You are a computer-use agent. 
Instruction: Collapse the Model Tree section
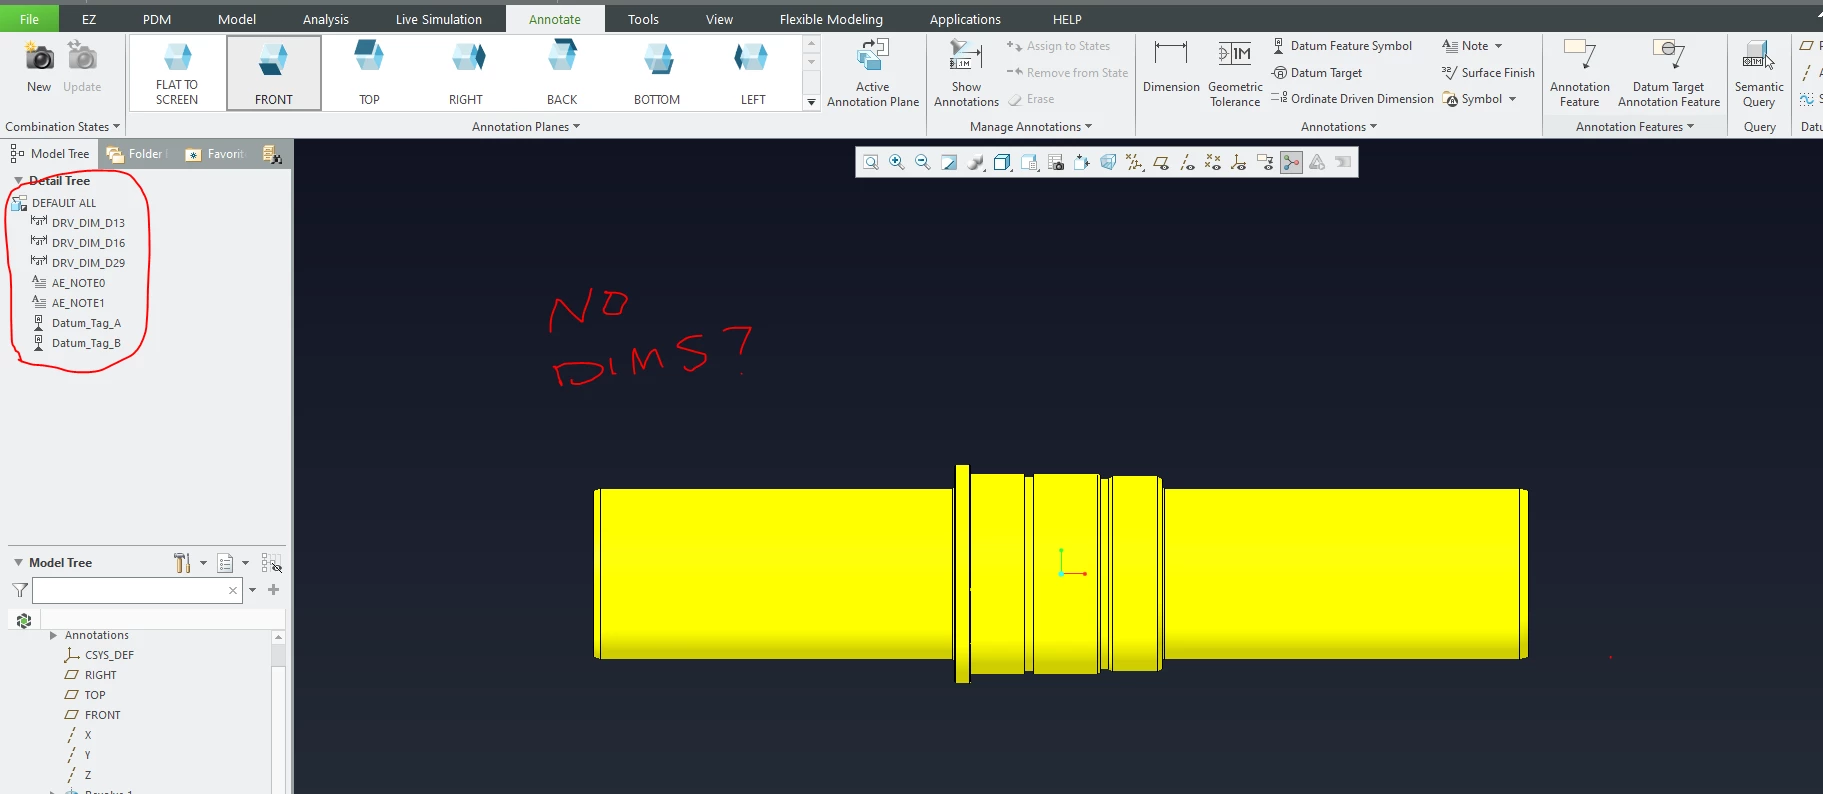pos(18,563)
